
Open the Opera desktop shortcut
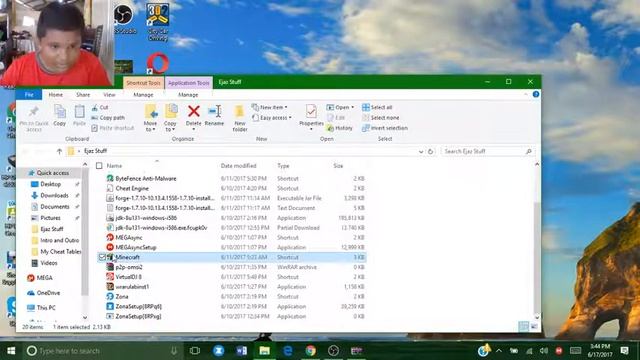158,63
